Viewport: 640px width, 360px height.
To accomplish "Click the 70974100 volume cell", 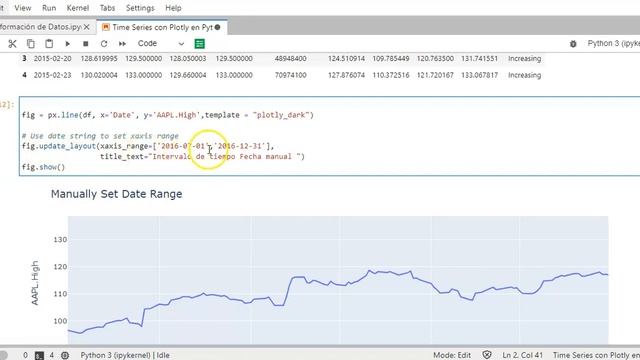I will [291, 75].
